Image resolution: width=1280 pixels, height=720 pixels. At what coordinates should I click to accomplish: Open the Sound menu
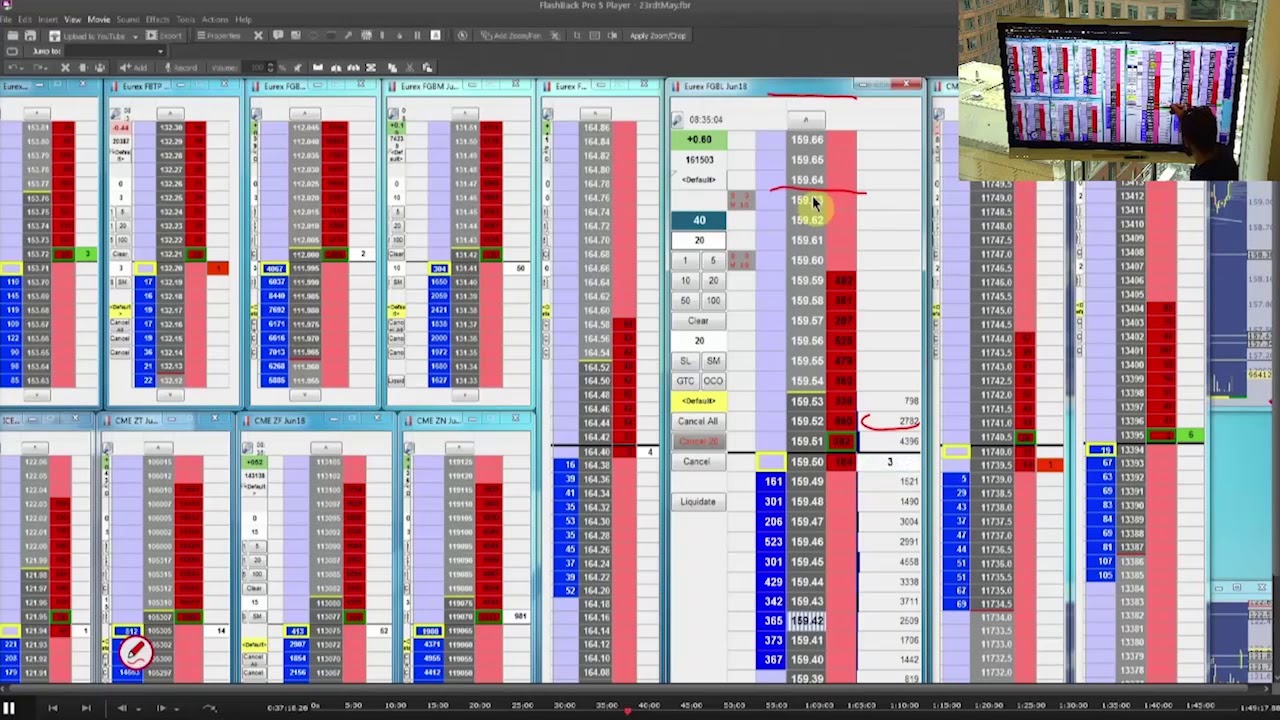(x=128, y=19)
